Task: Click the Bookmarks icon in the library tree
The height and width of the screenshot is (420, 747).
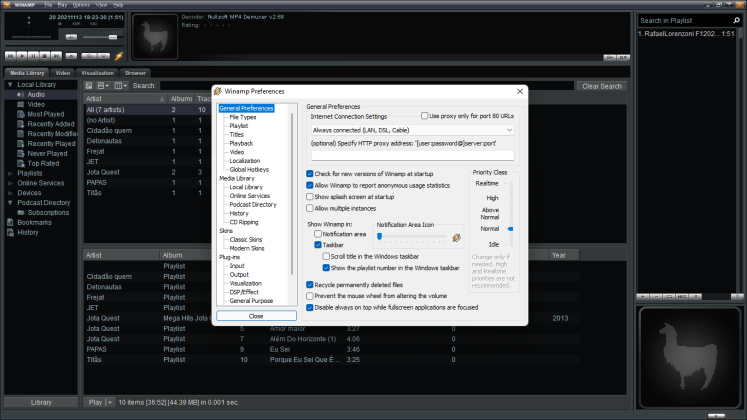Action: click(x=10, y=222)
